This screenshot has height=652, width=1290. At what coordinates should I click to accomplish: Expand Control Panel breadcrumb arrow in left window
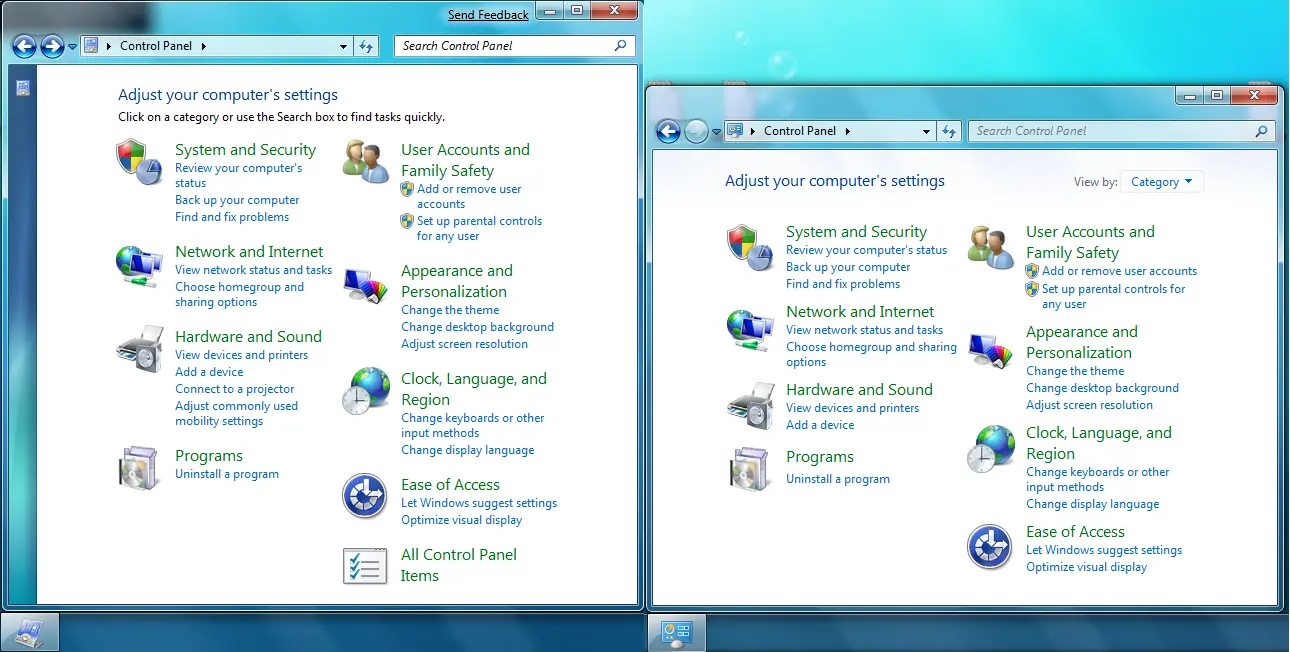coord(204,46)
